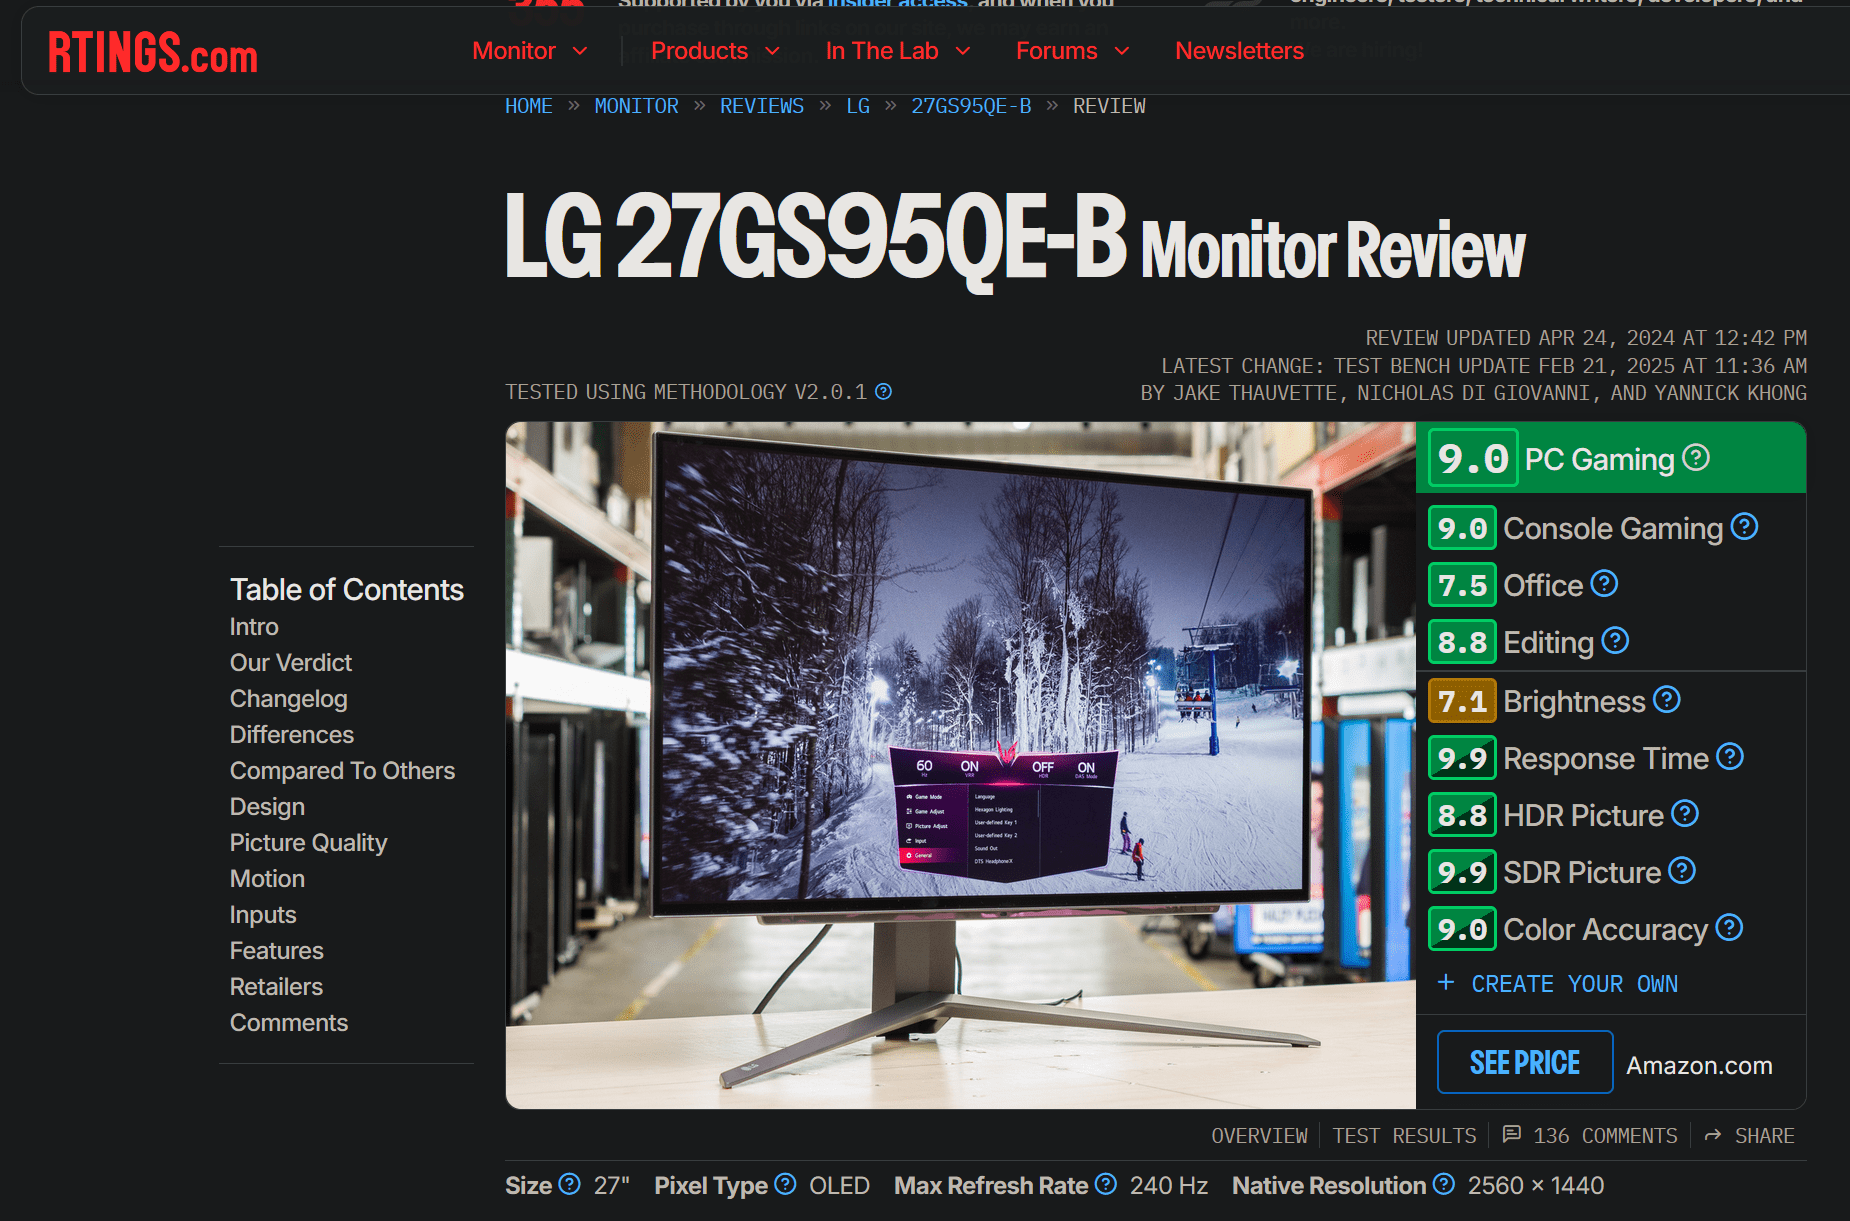Click the 9.9 SDR Picture score badge
1850x1221 pixels.
[x=1462, y=872]
